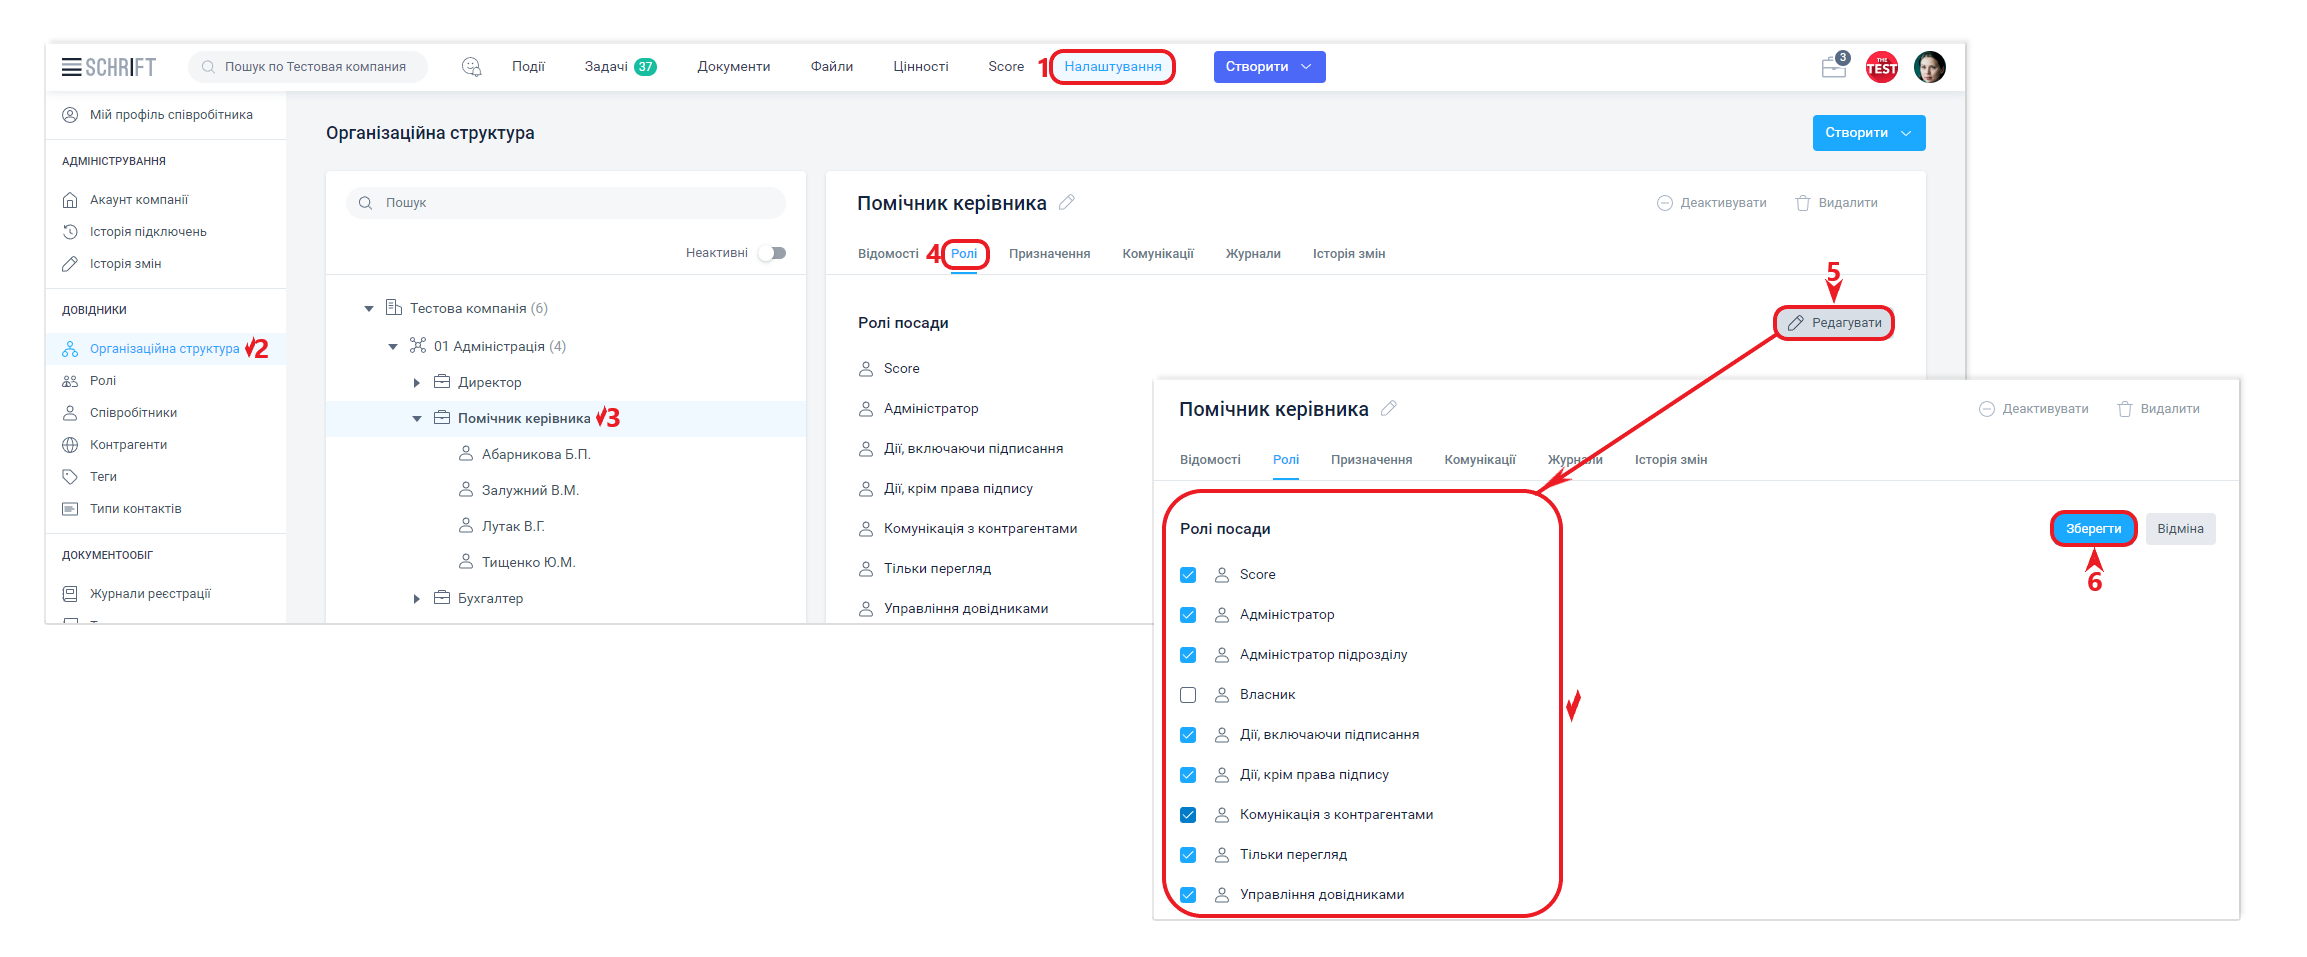Open the hamburger menu next to SCHRIFT logo
Screen dimensions: 2307x957
71,67
